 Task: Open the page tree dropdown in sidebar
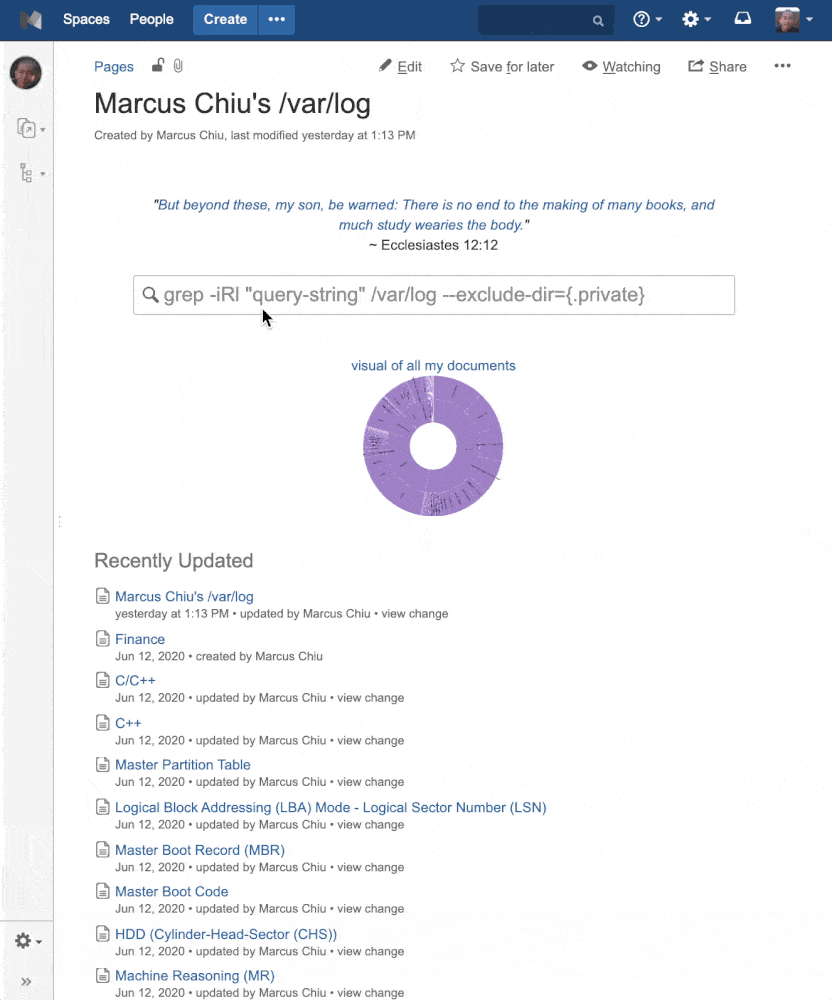(x=31, y=173)
